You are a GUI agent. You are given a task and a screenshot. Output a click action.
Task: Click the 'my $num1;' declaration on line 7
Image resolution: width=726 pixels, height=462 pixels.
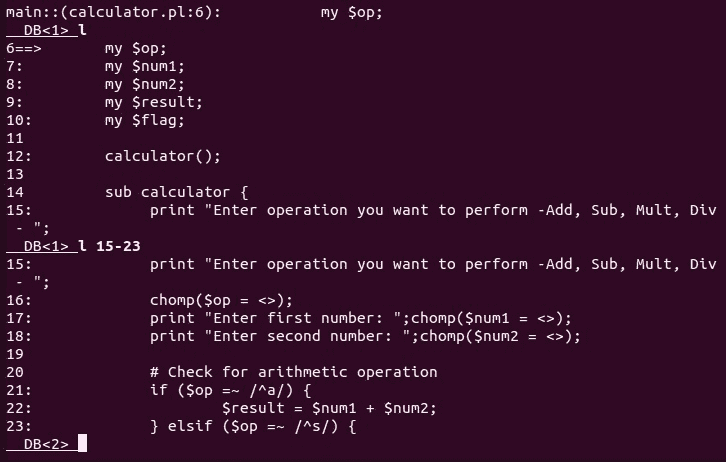pyautogui.click(x=144, y=66)
